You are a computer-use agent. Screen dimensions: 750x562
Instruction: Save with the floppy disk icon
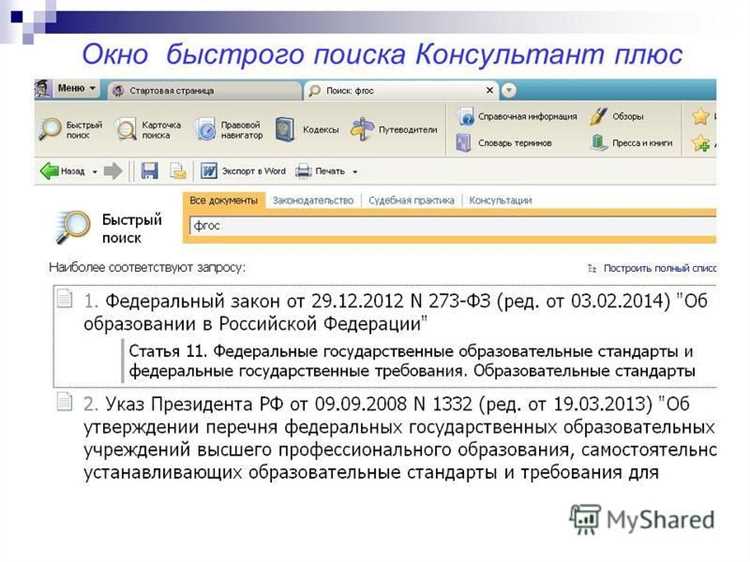[x=150, y=171]
